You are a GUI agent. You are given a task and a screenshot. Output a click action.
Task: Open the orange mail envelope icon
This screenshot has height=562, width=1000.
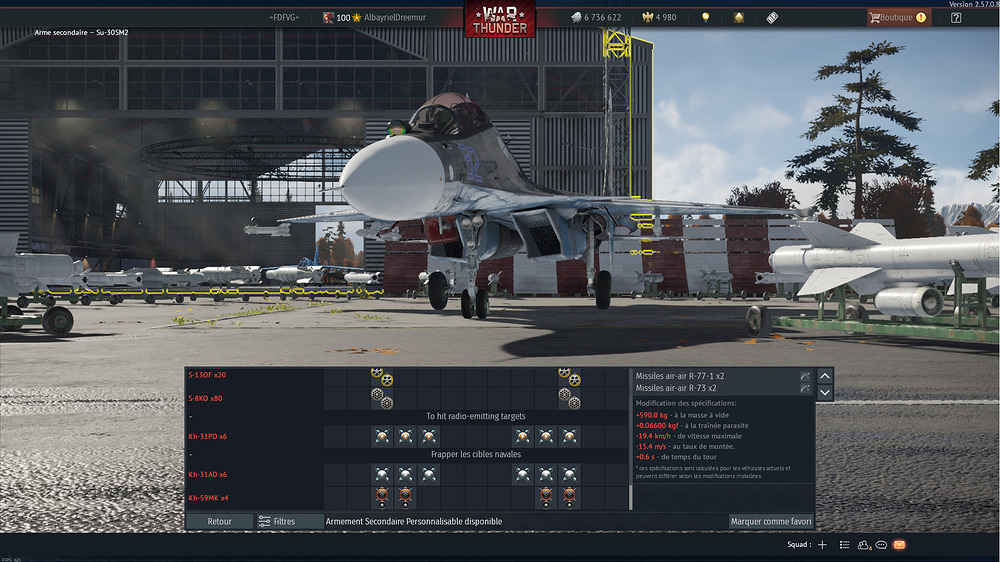coord(899,545)
